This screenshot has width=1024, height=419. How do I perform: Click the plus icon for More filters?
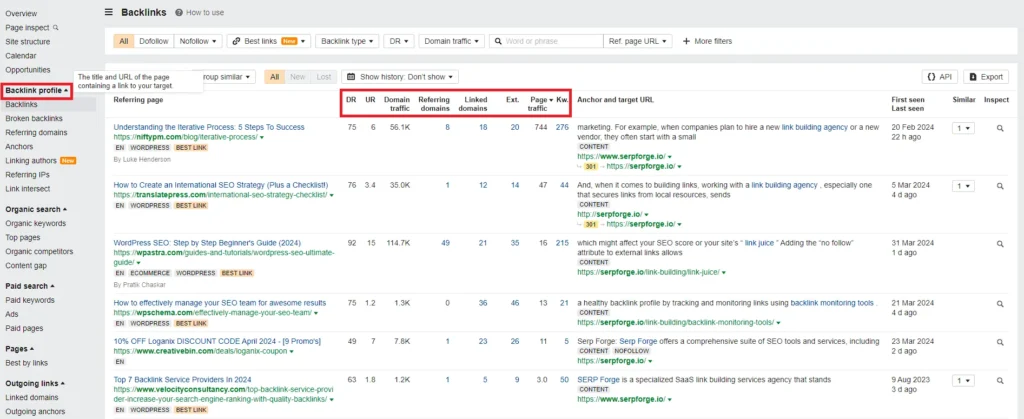(x=686, y=41)
